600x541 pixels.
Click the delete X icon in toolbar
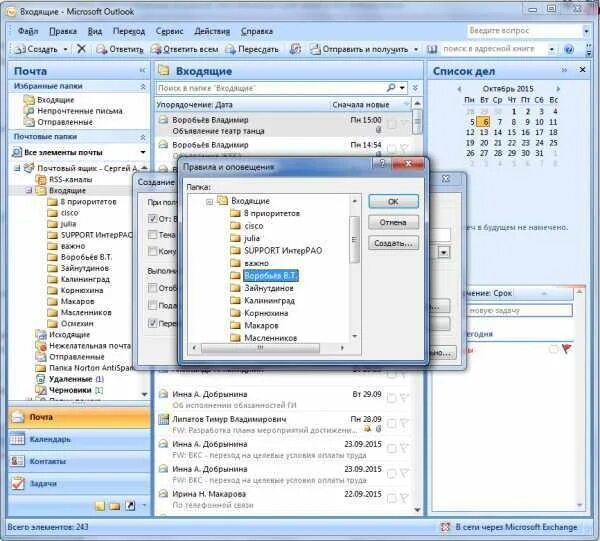pos(82,49)
